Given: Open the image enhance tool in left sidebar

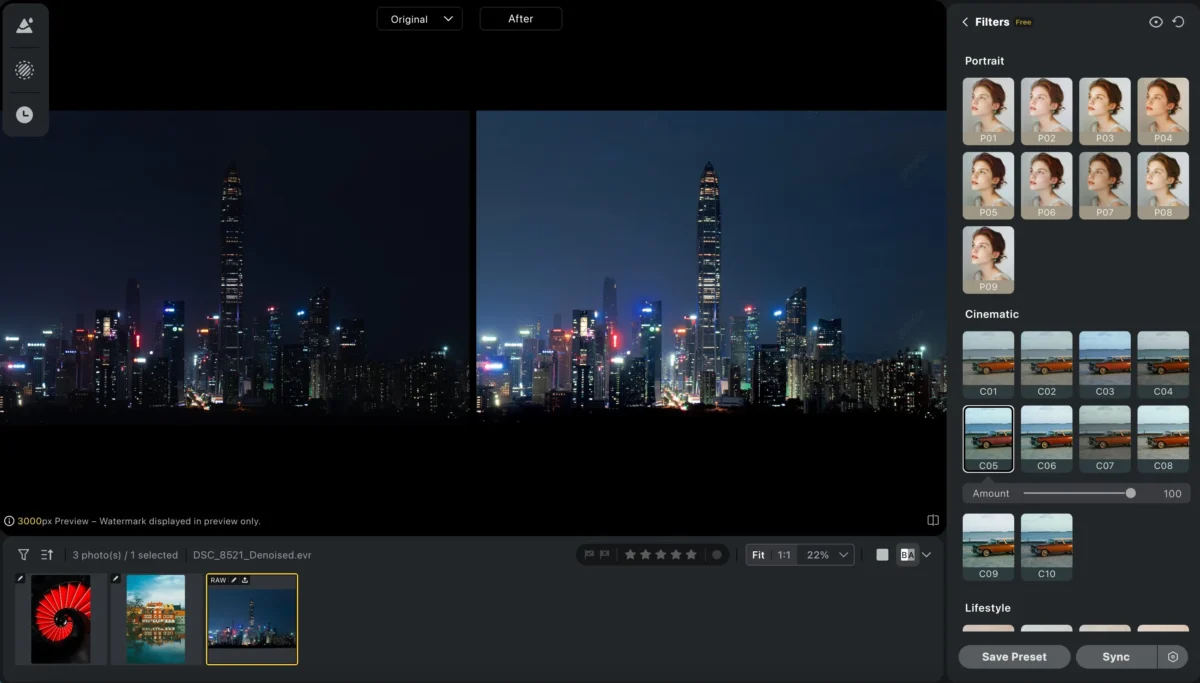Looking at the screenshot, I should [25, 25].
